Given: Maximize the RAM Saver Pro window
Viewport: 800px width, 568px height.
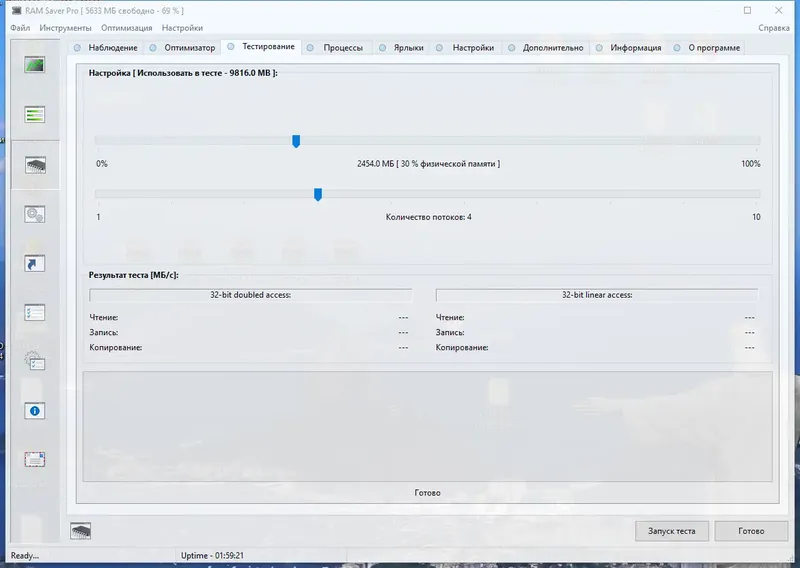Looking at the screenshot, I should click(x=747, y=10).
